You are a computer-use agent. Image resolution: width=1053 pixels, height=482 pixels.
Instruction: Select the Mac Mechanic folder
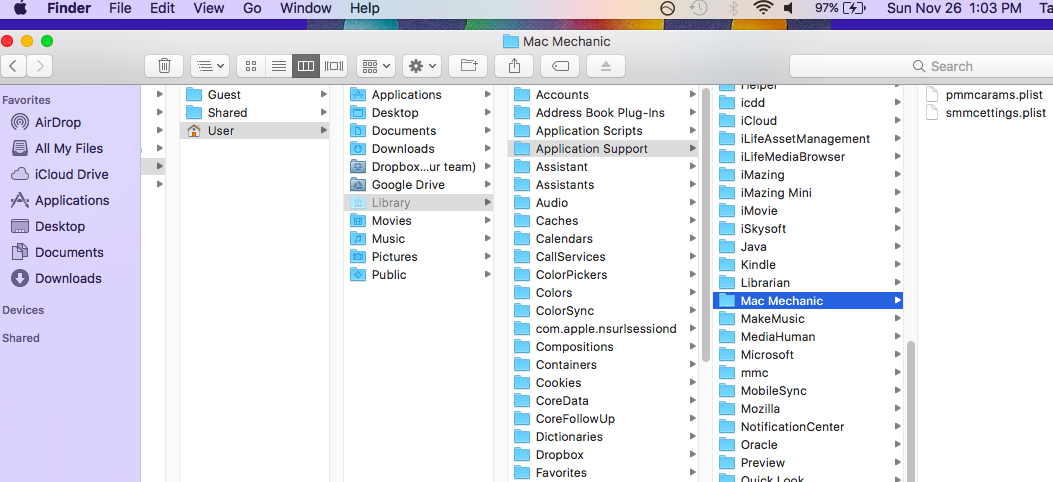[x=808, y=301]
